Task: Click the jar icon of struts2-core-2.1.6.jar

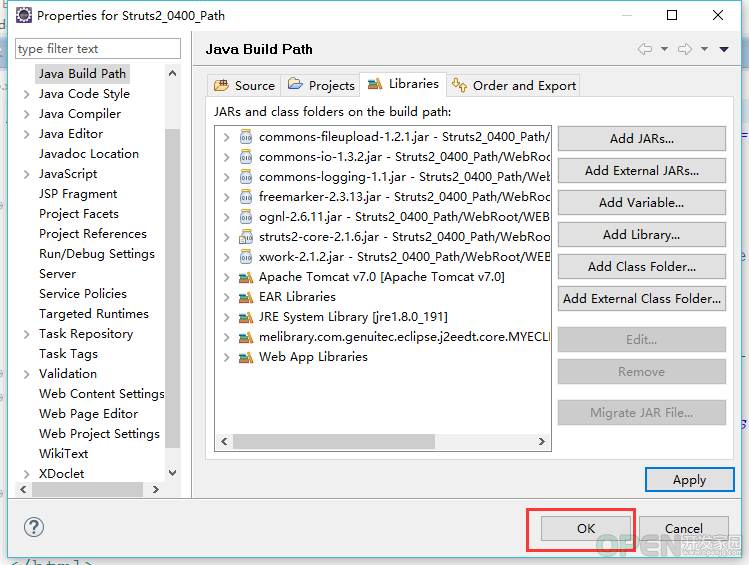Action: [x=246, y=237]
